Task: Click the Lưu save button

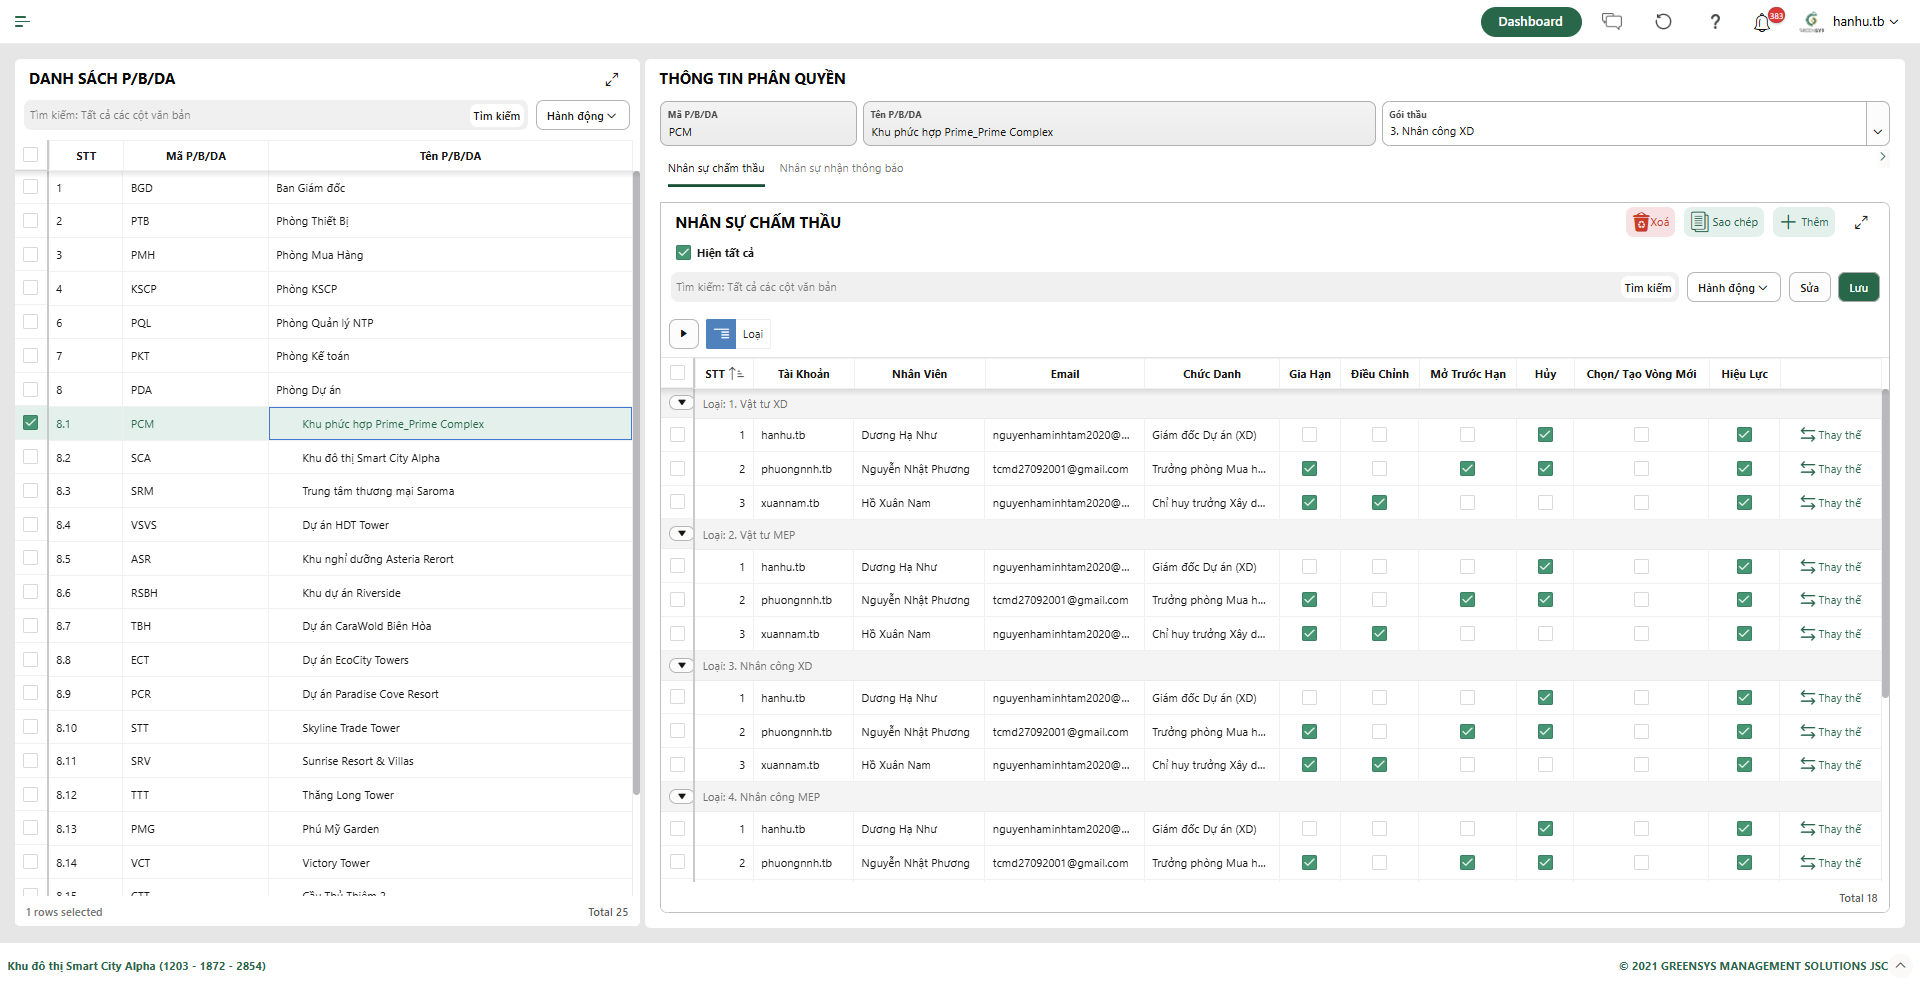Action: pos(1858,288)
